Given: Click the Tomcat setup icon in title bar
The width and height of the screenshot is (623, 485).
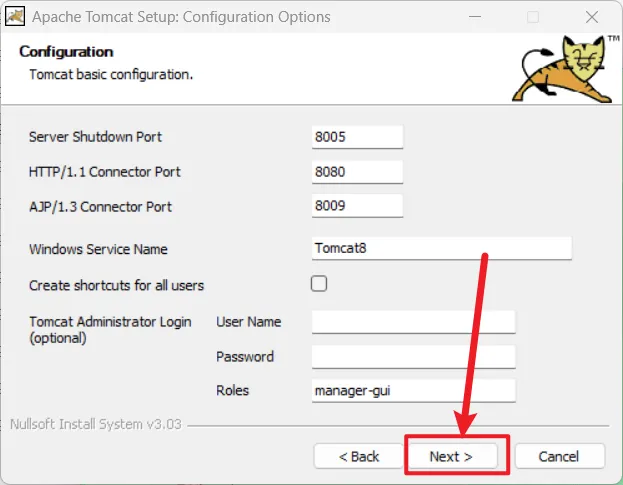Looking at the screenshot, I should click(x=15, y=17).
